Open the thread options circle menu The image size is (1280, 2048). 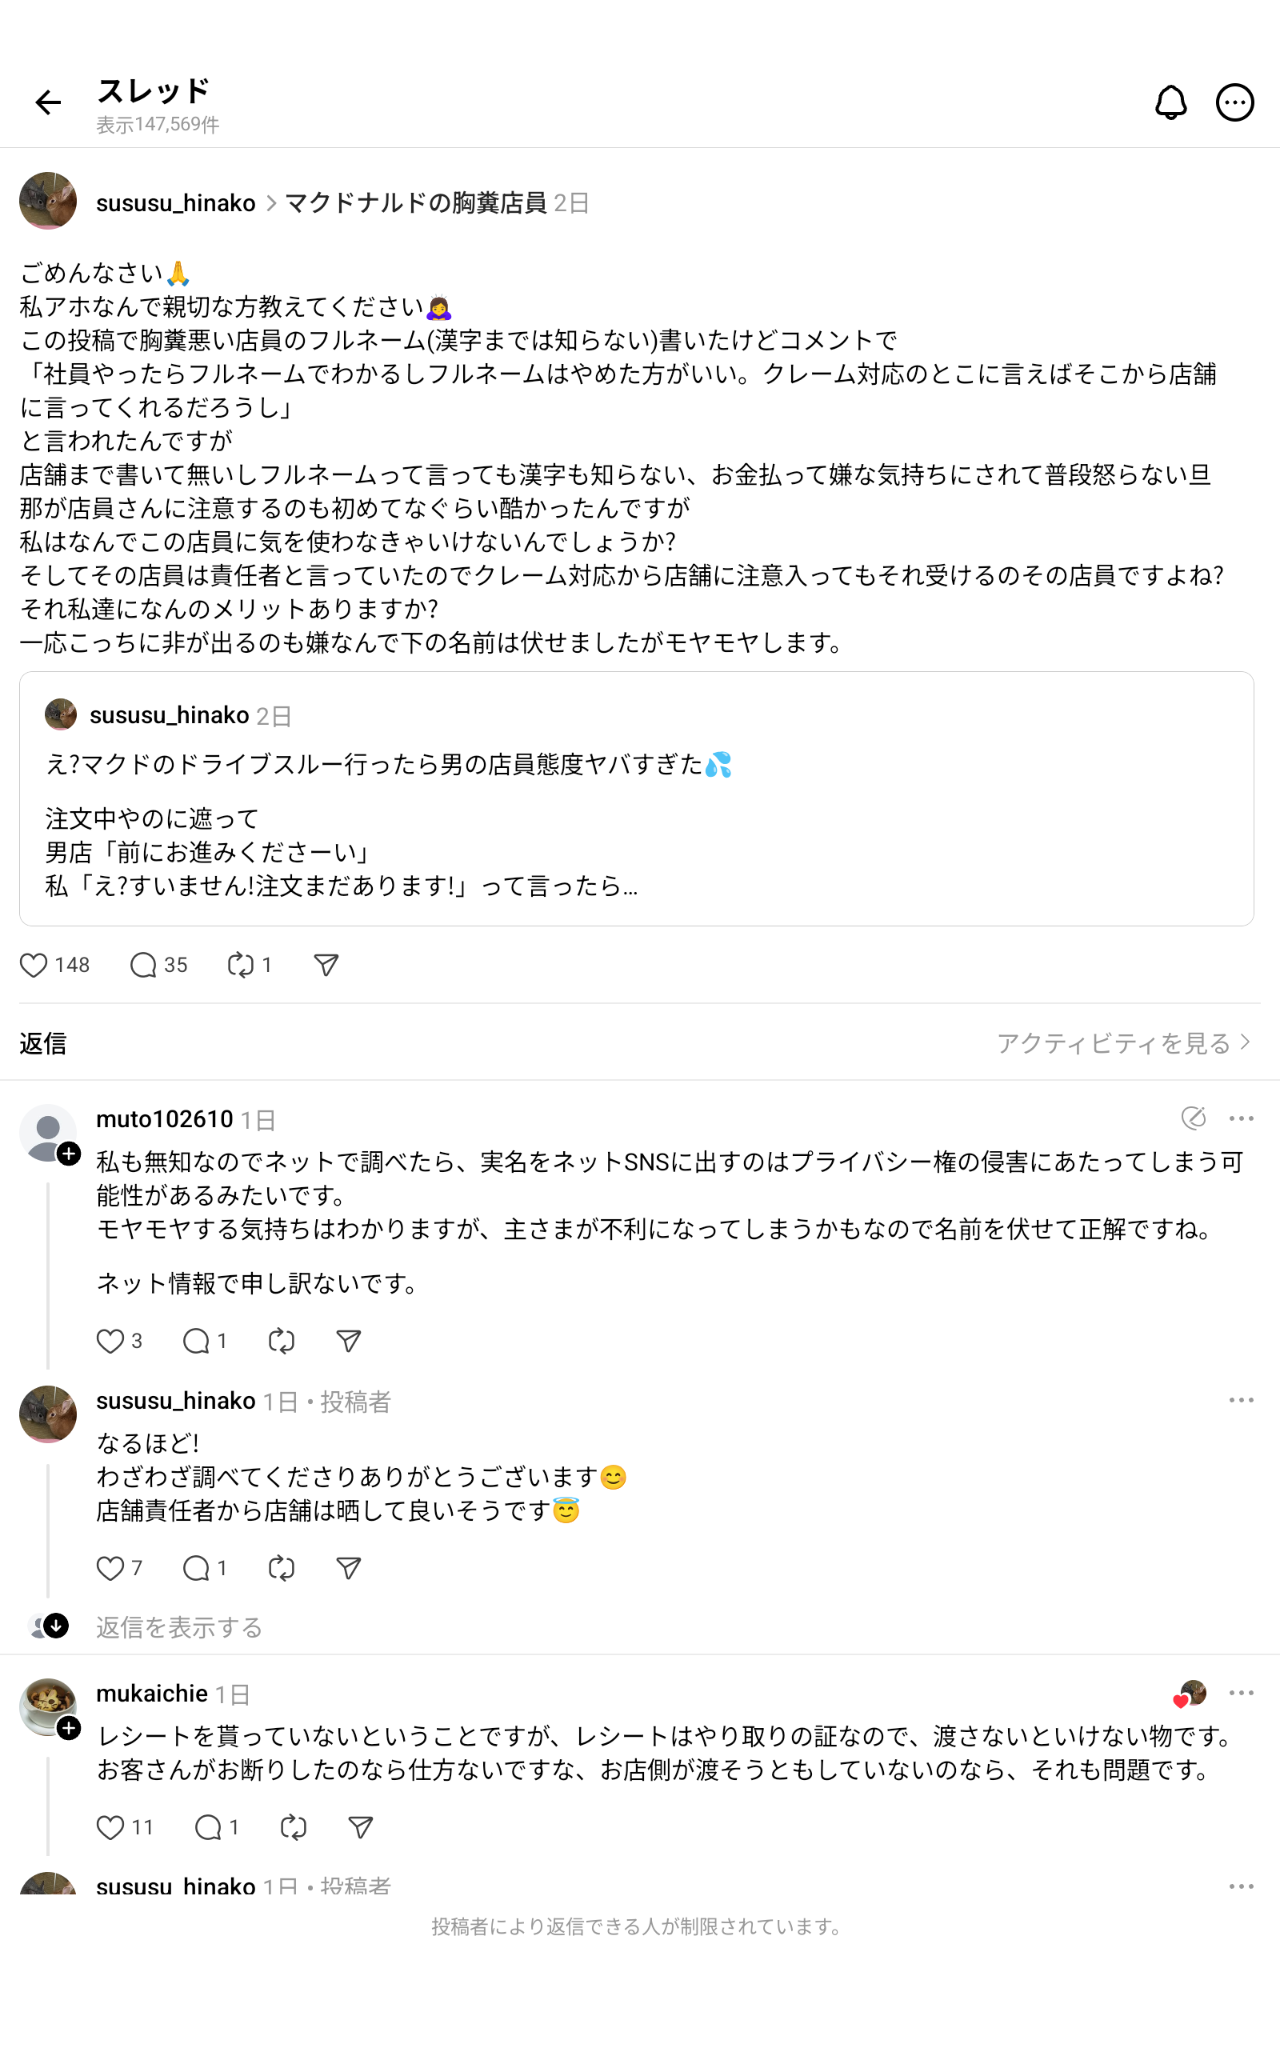click(x=1235, y=102)
